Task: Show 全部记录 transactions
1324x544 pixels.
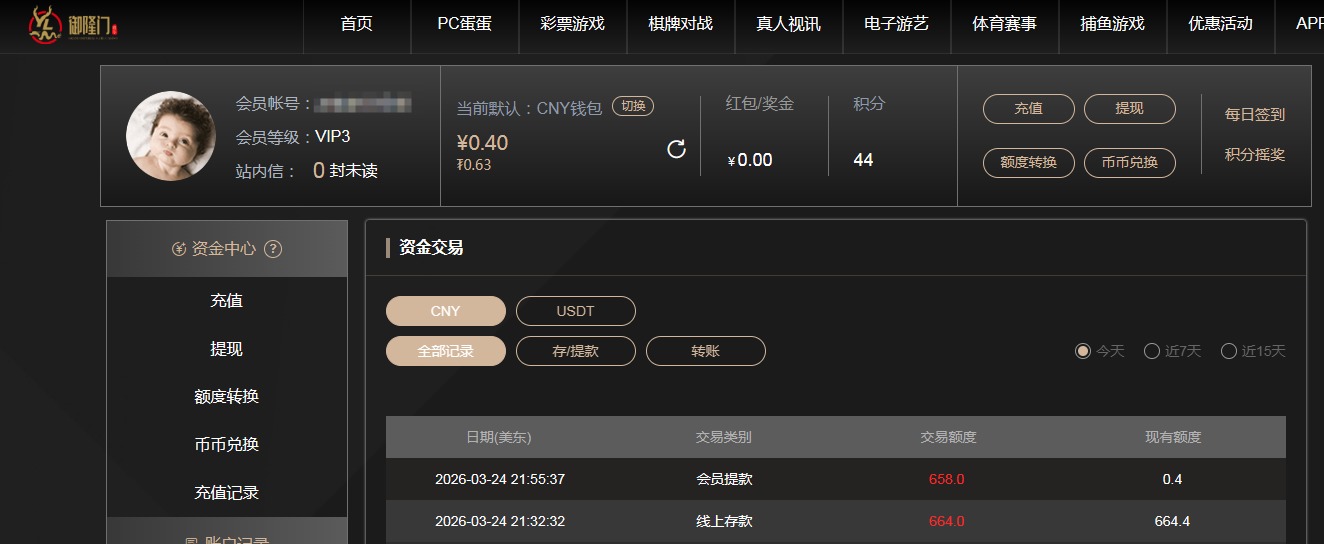Action: [446, 351]
